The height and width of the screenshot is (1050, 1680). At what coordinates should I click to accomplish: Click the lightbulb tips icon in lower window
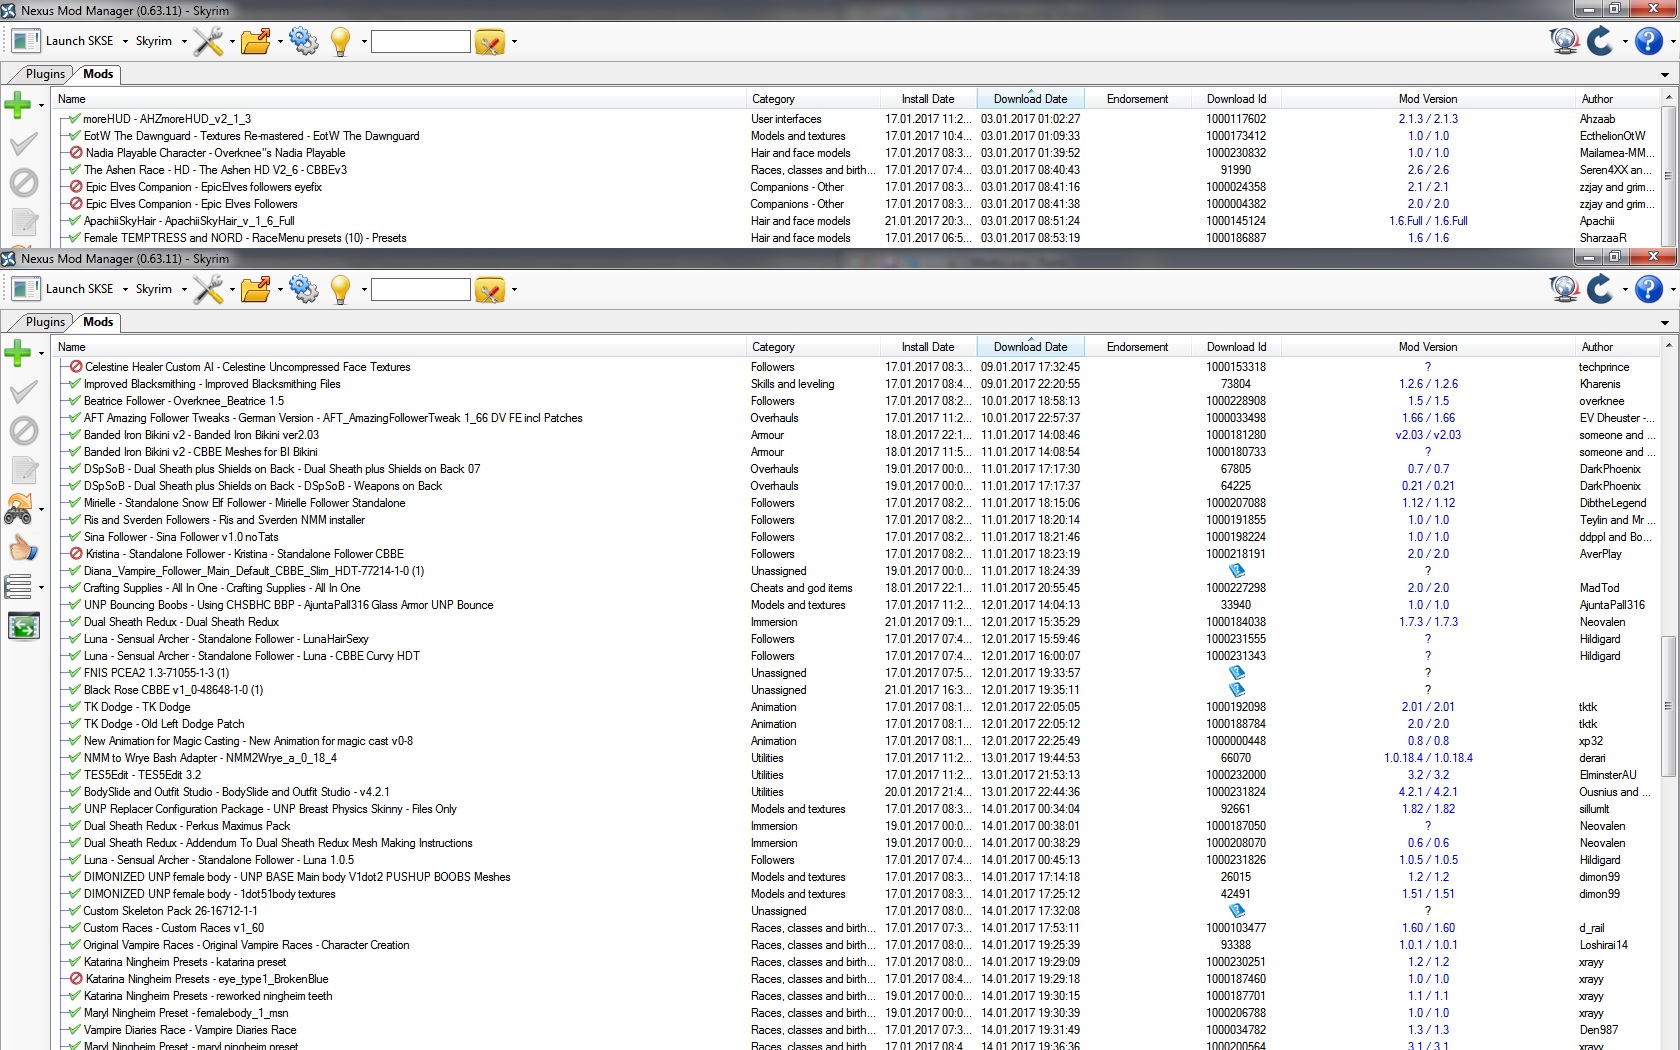pos(340,290)
